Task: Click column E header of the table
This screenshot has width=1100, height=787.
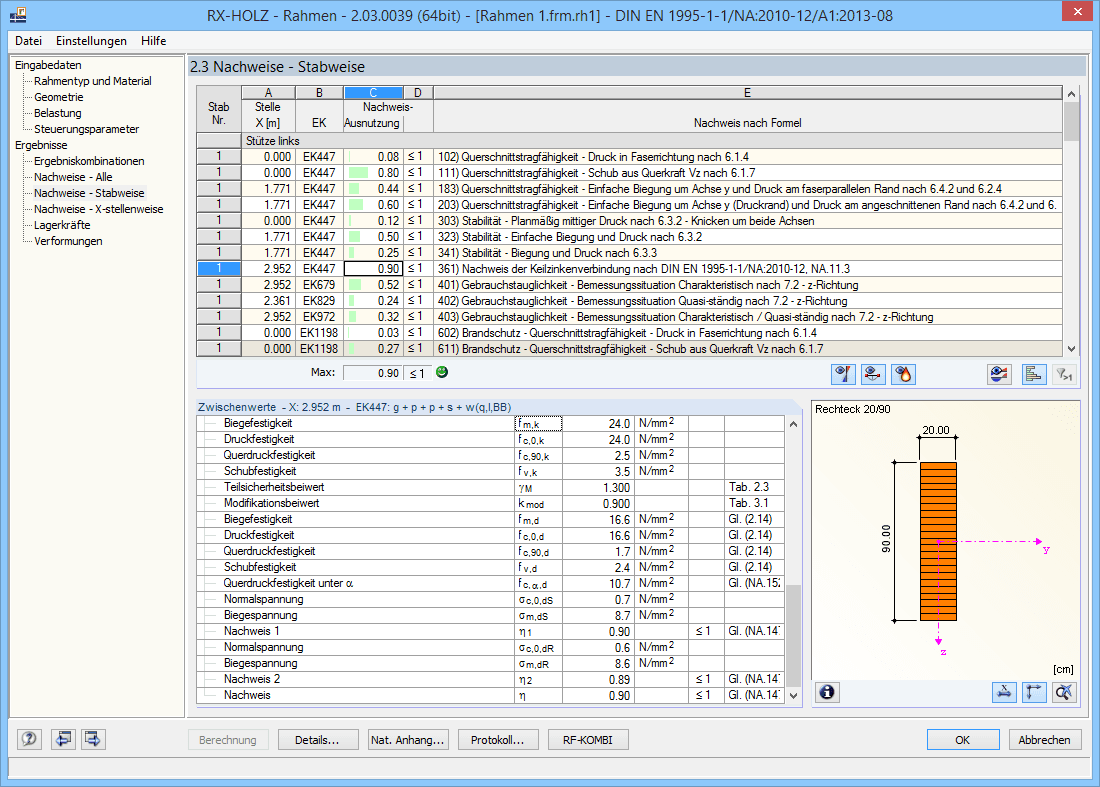Action: (747, 93)
